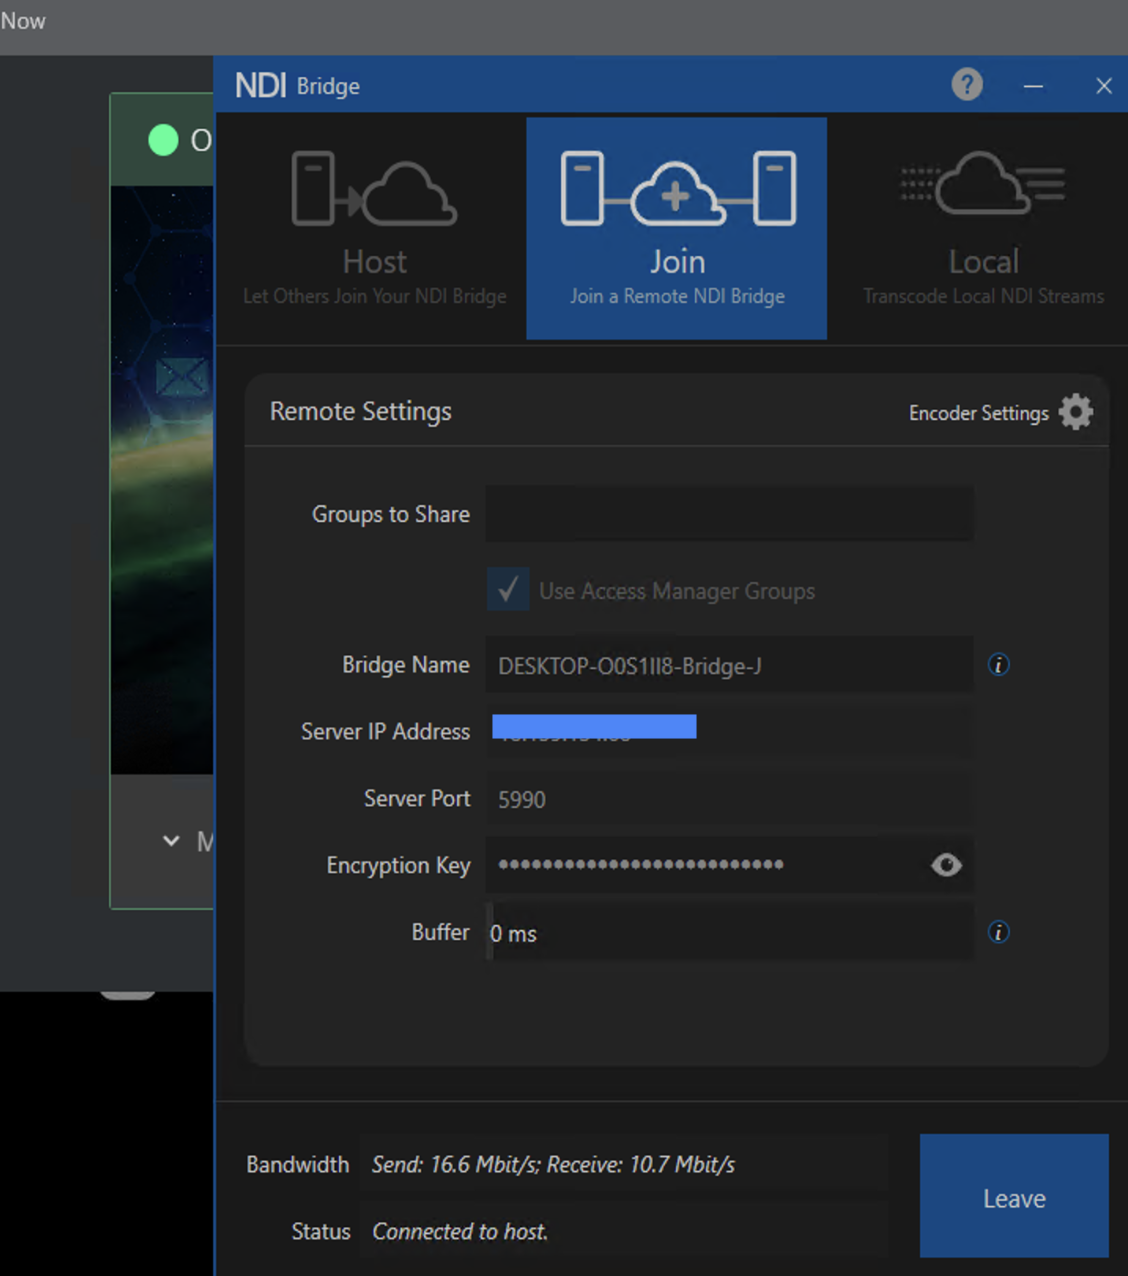Toggle Use Access Manager Groups checkbox
The height and width of the screenshot is (1276, 1128).
click(508, 590)
